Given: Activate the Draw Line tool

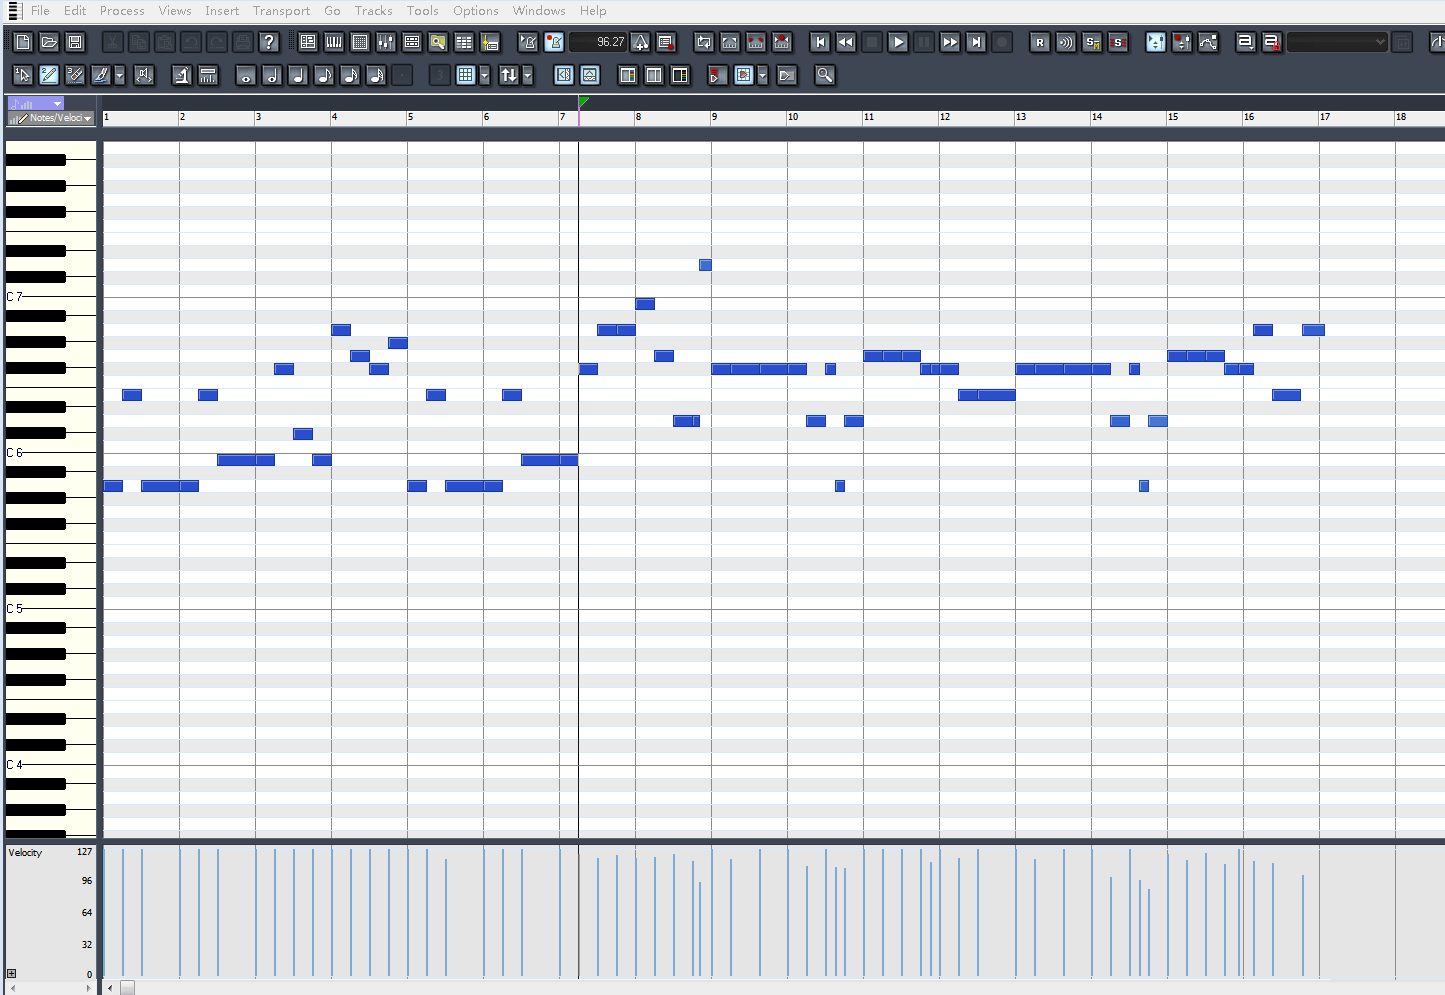Looking at the screenshot, I should click(x=101, y=75).
